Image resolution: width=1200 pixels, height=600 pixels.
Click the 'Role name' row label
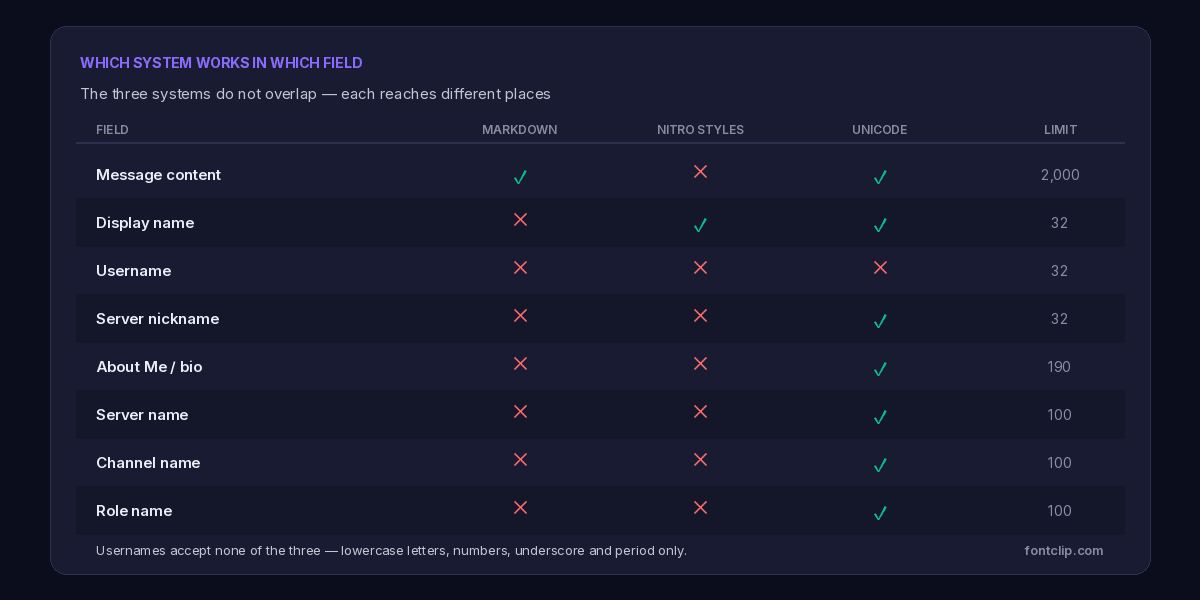pos(134,511)
